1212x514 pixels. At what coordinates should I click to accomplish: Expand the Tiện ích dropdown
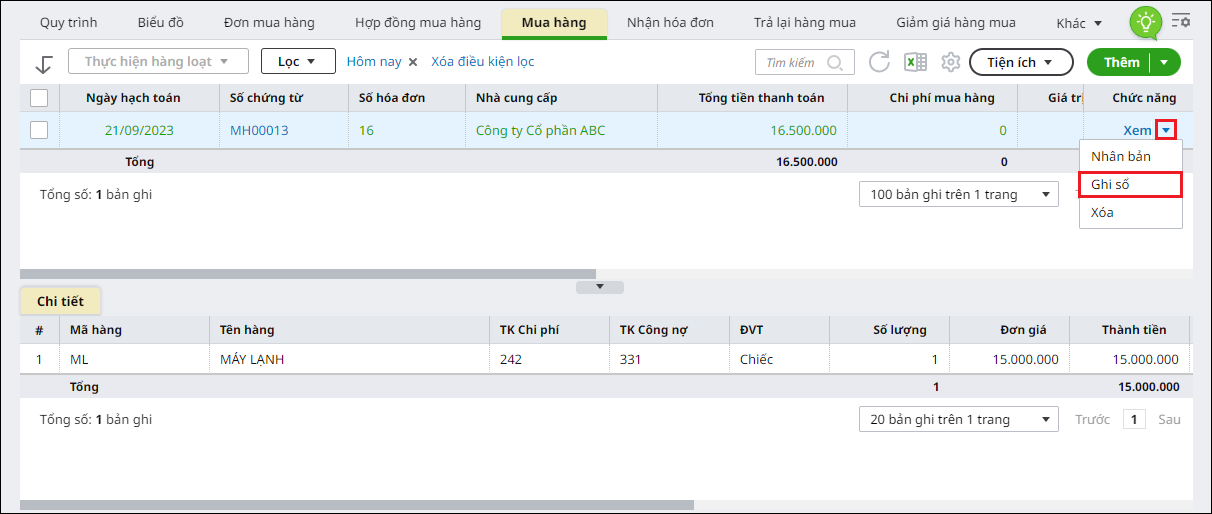click(x=1020, y=62)
